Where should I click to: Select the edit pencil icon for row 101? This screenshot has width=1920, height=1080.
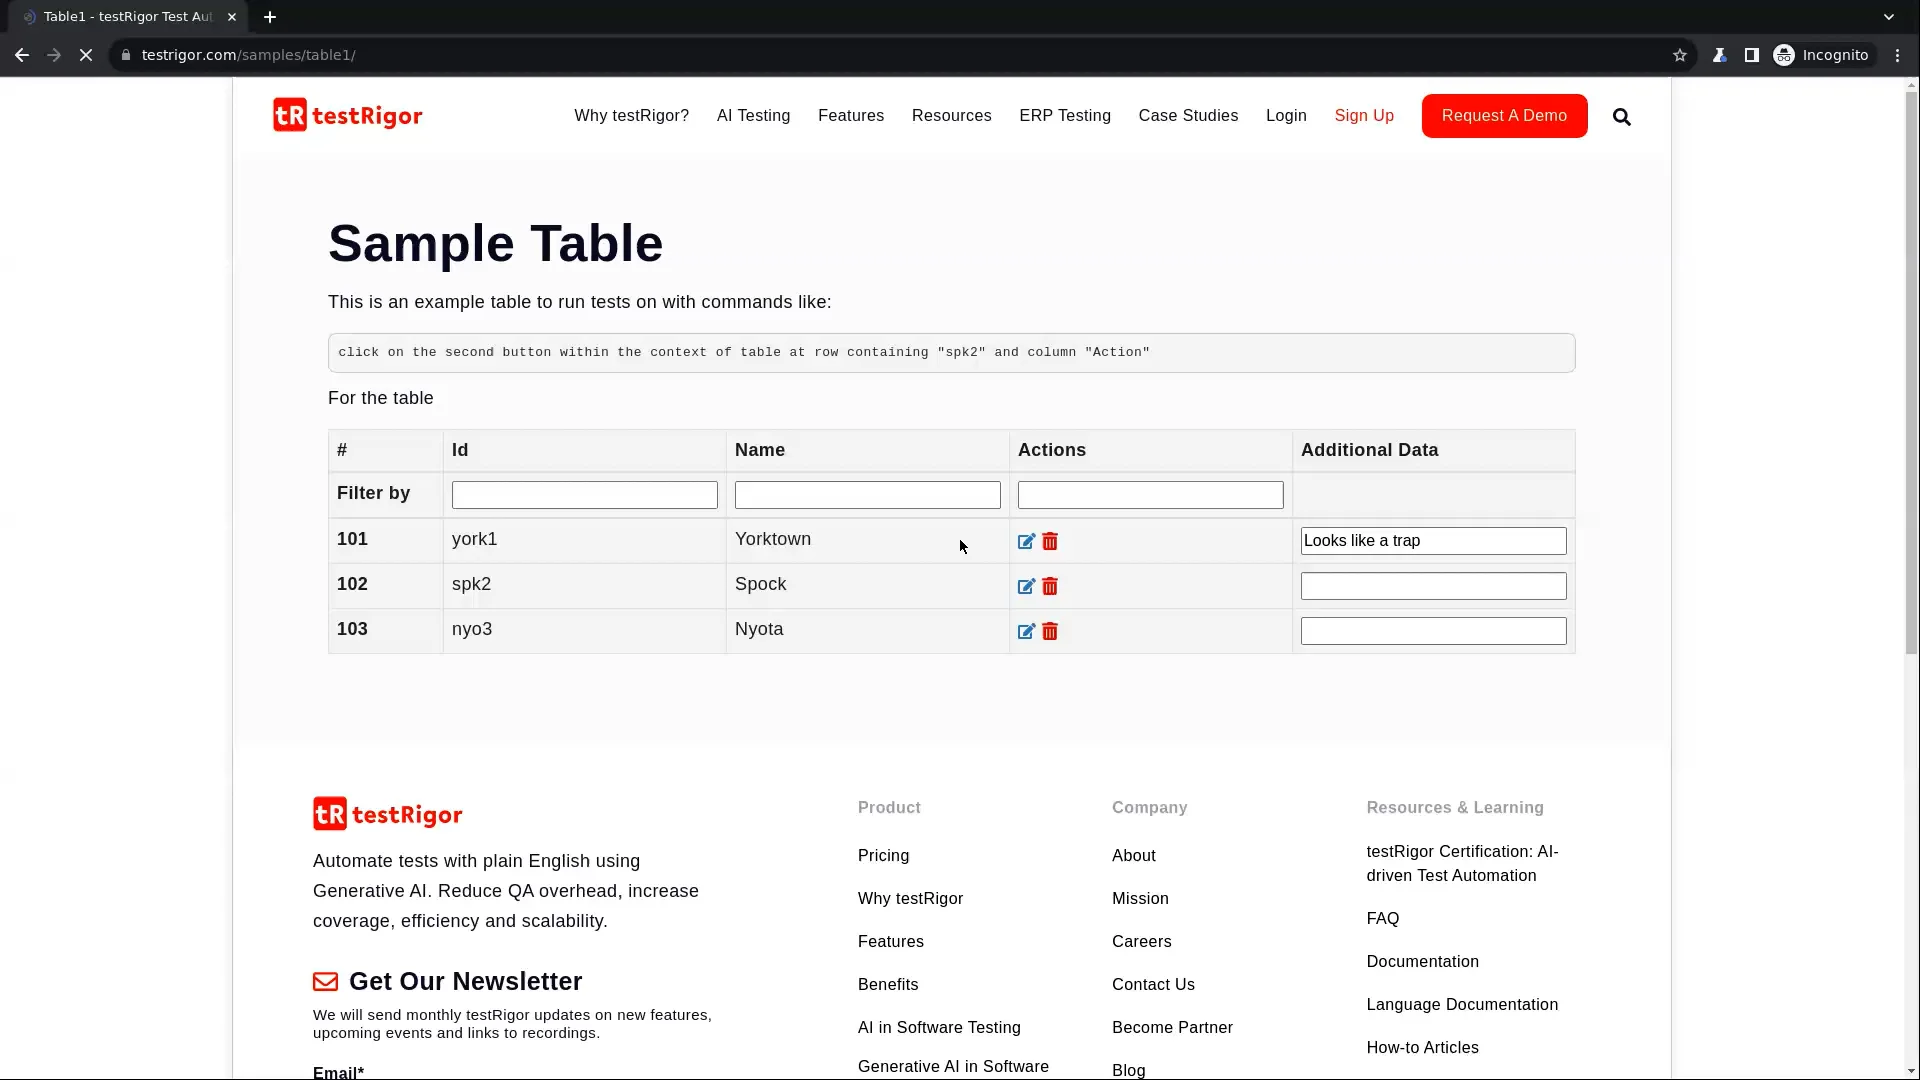(x=1026, y=541)
